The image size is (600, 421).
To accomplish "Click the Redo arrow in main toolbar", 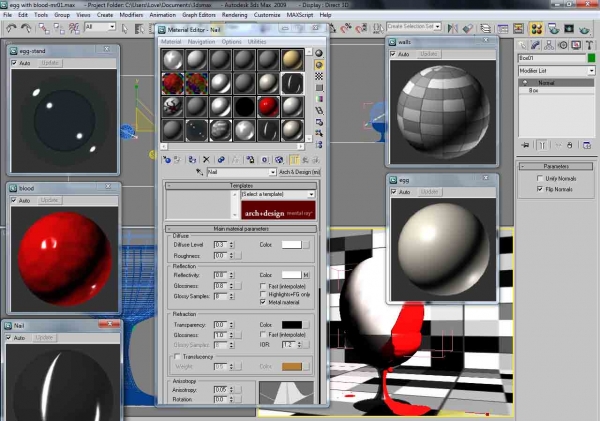I will click(x=26, y=28).
